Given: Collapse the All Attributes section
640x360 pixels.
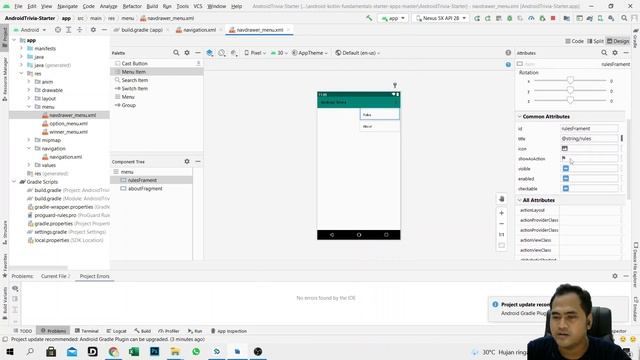Looking at the screenshot, I should click(x=520, y=200).
